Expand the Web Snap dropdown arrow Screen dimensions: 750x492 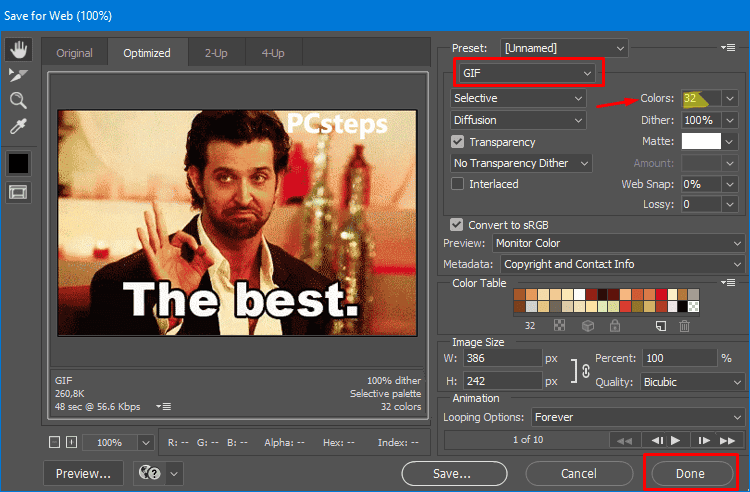tap(730, 184)
